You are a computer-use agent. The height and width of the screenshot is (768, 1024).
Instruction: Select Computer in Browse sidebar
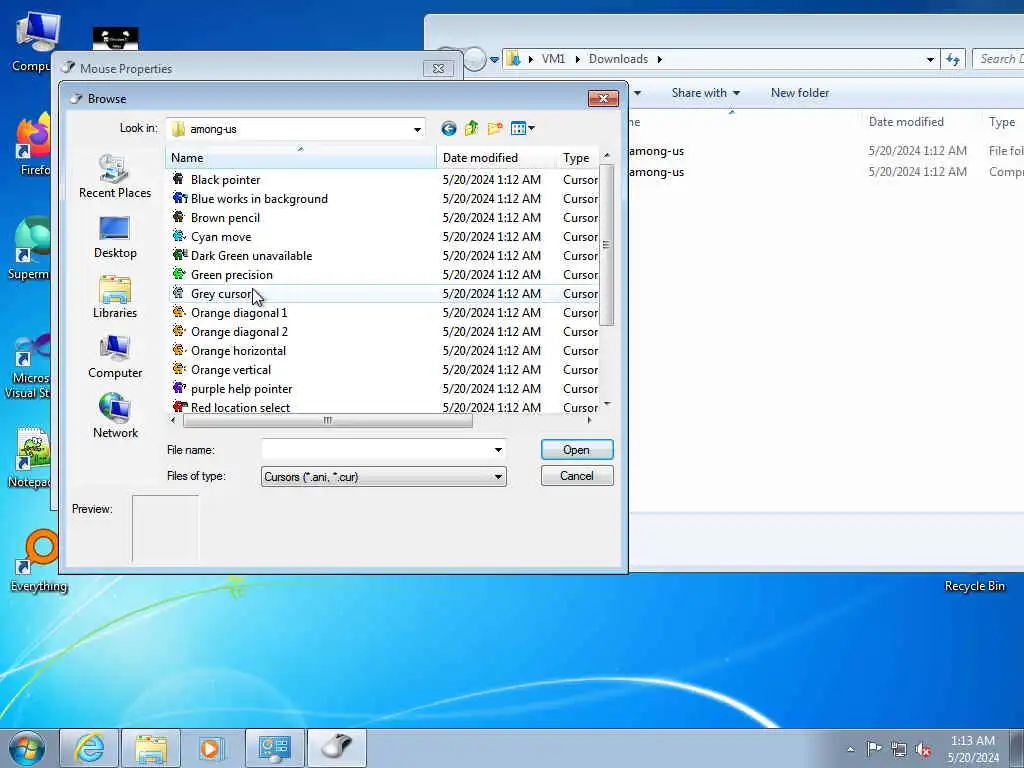(x=115, y=357)
